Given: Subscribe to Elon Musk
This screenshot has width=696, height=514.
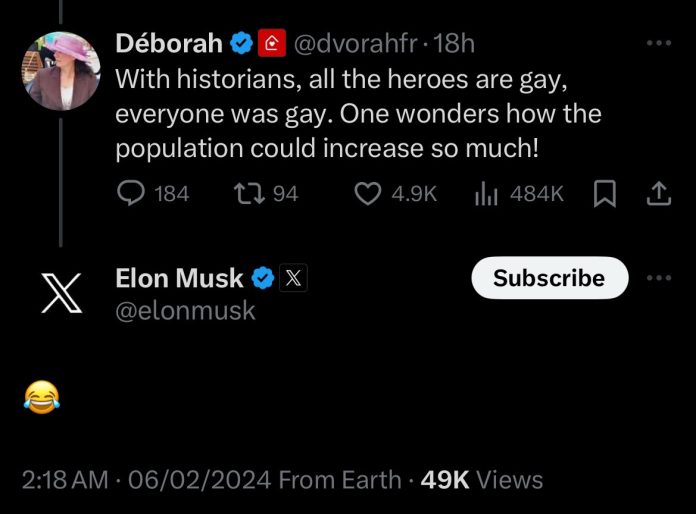Looking at the screenshot, I should [x=549, y=278].
